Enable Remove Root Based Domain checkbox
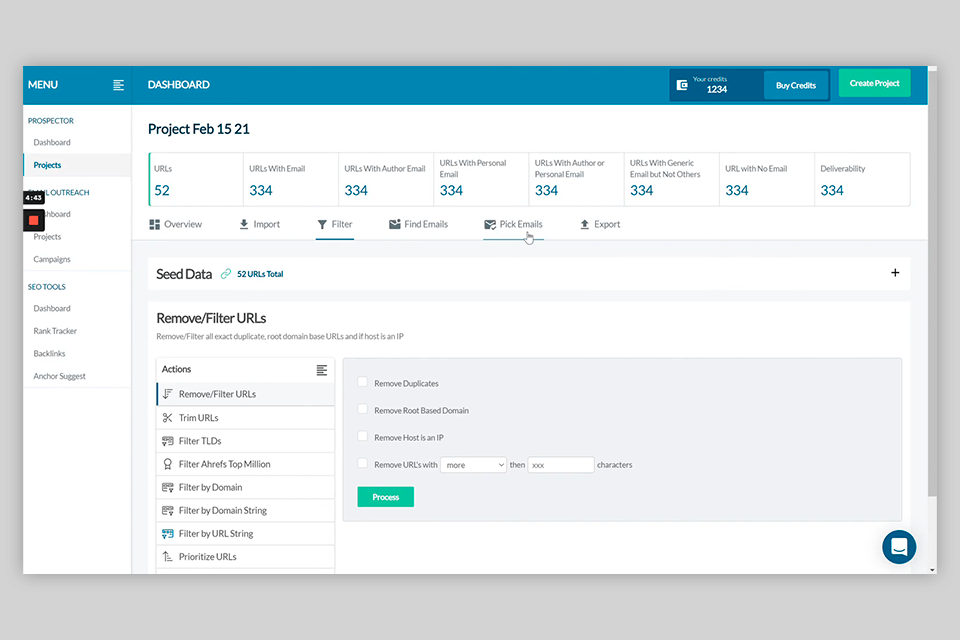 (362, 409)
